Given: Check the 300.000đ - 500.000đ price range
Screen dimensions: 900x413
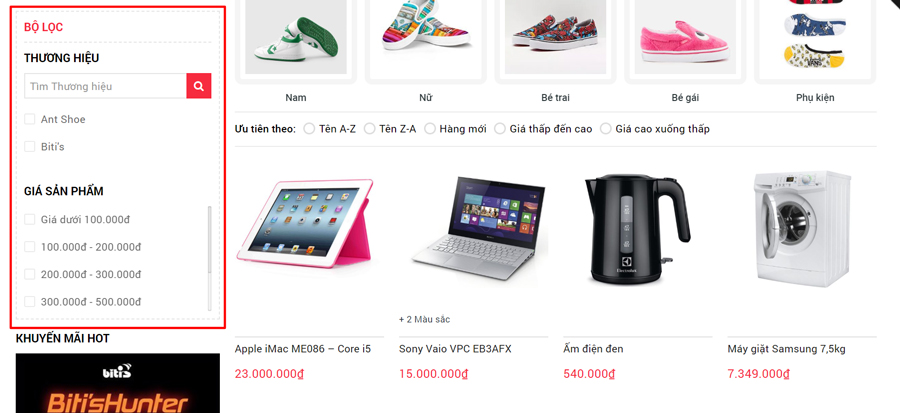Looking at the screenshot, I should tap(30, 302).
